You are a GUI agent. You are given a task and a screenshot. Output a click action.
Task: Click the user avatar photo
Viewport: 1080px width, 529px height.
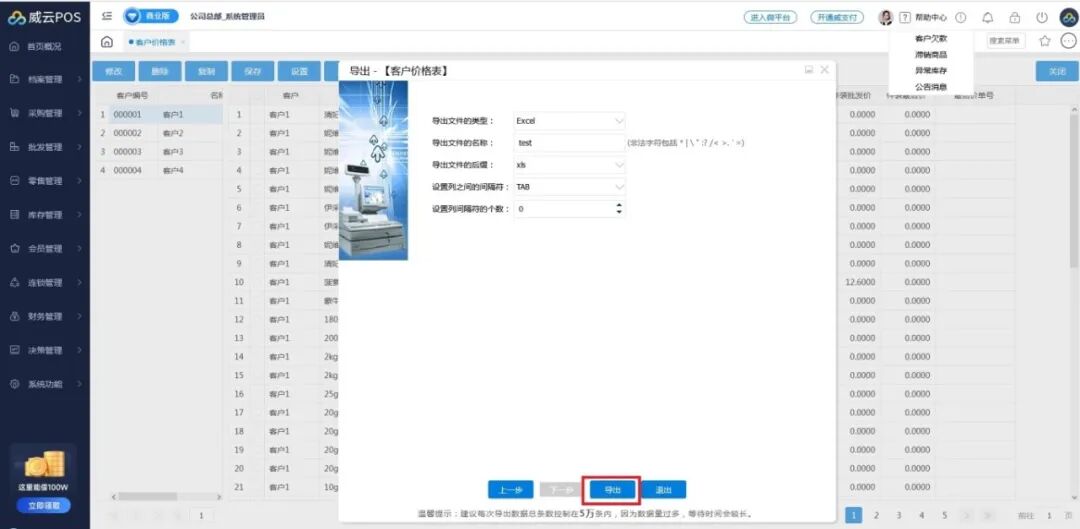885,17
